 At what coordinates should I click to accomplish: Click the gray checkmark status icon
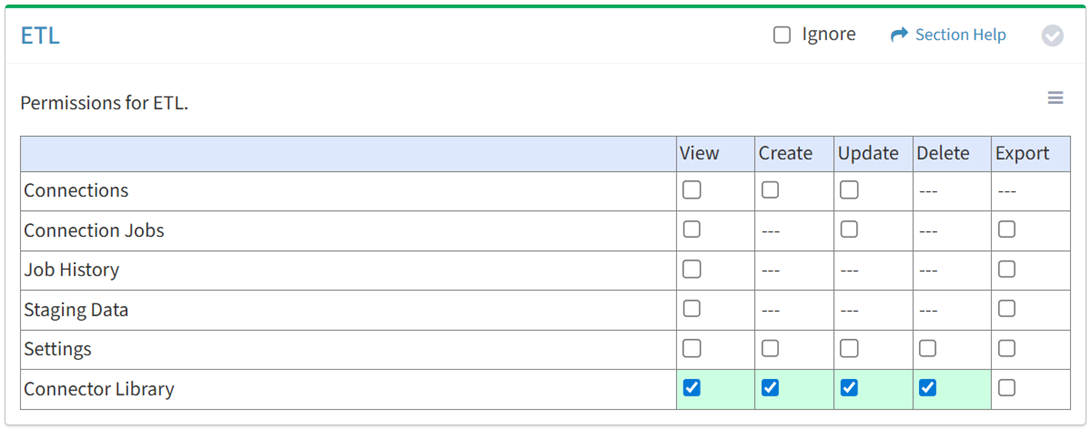tap(1052, 36)
